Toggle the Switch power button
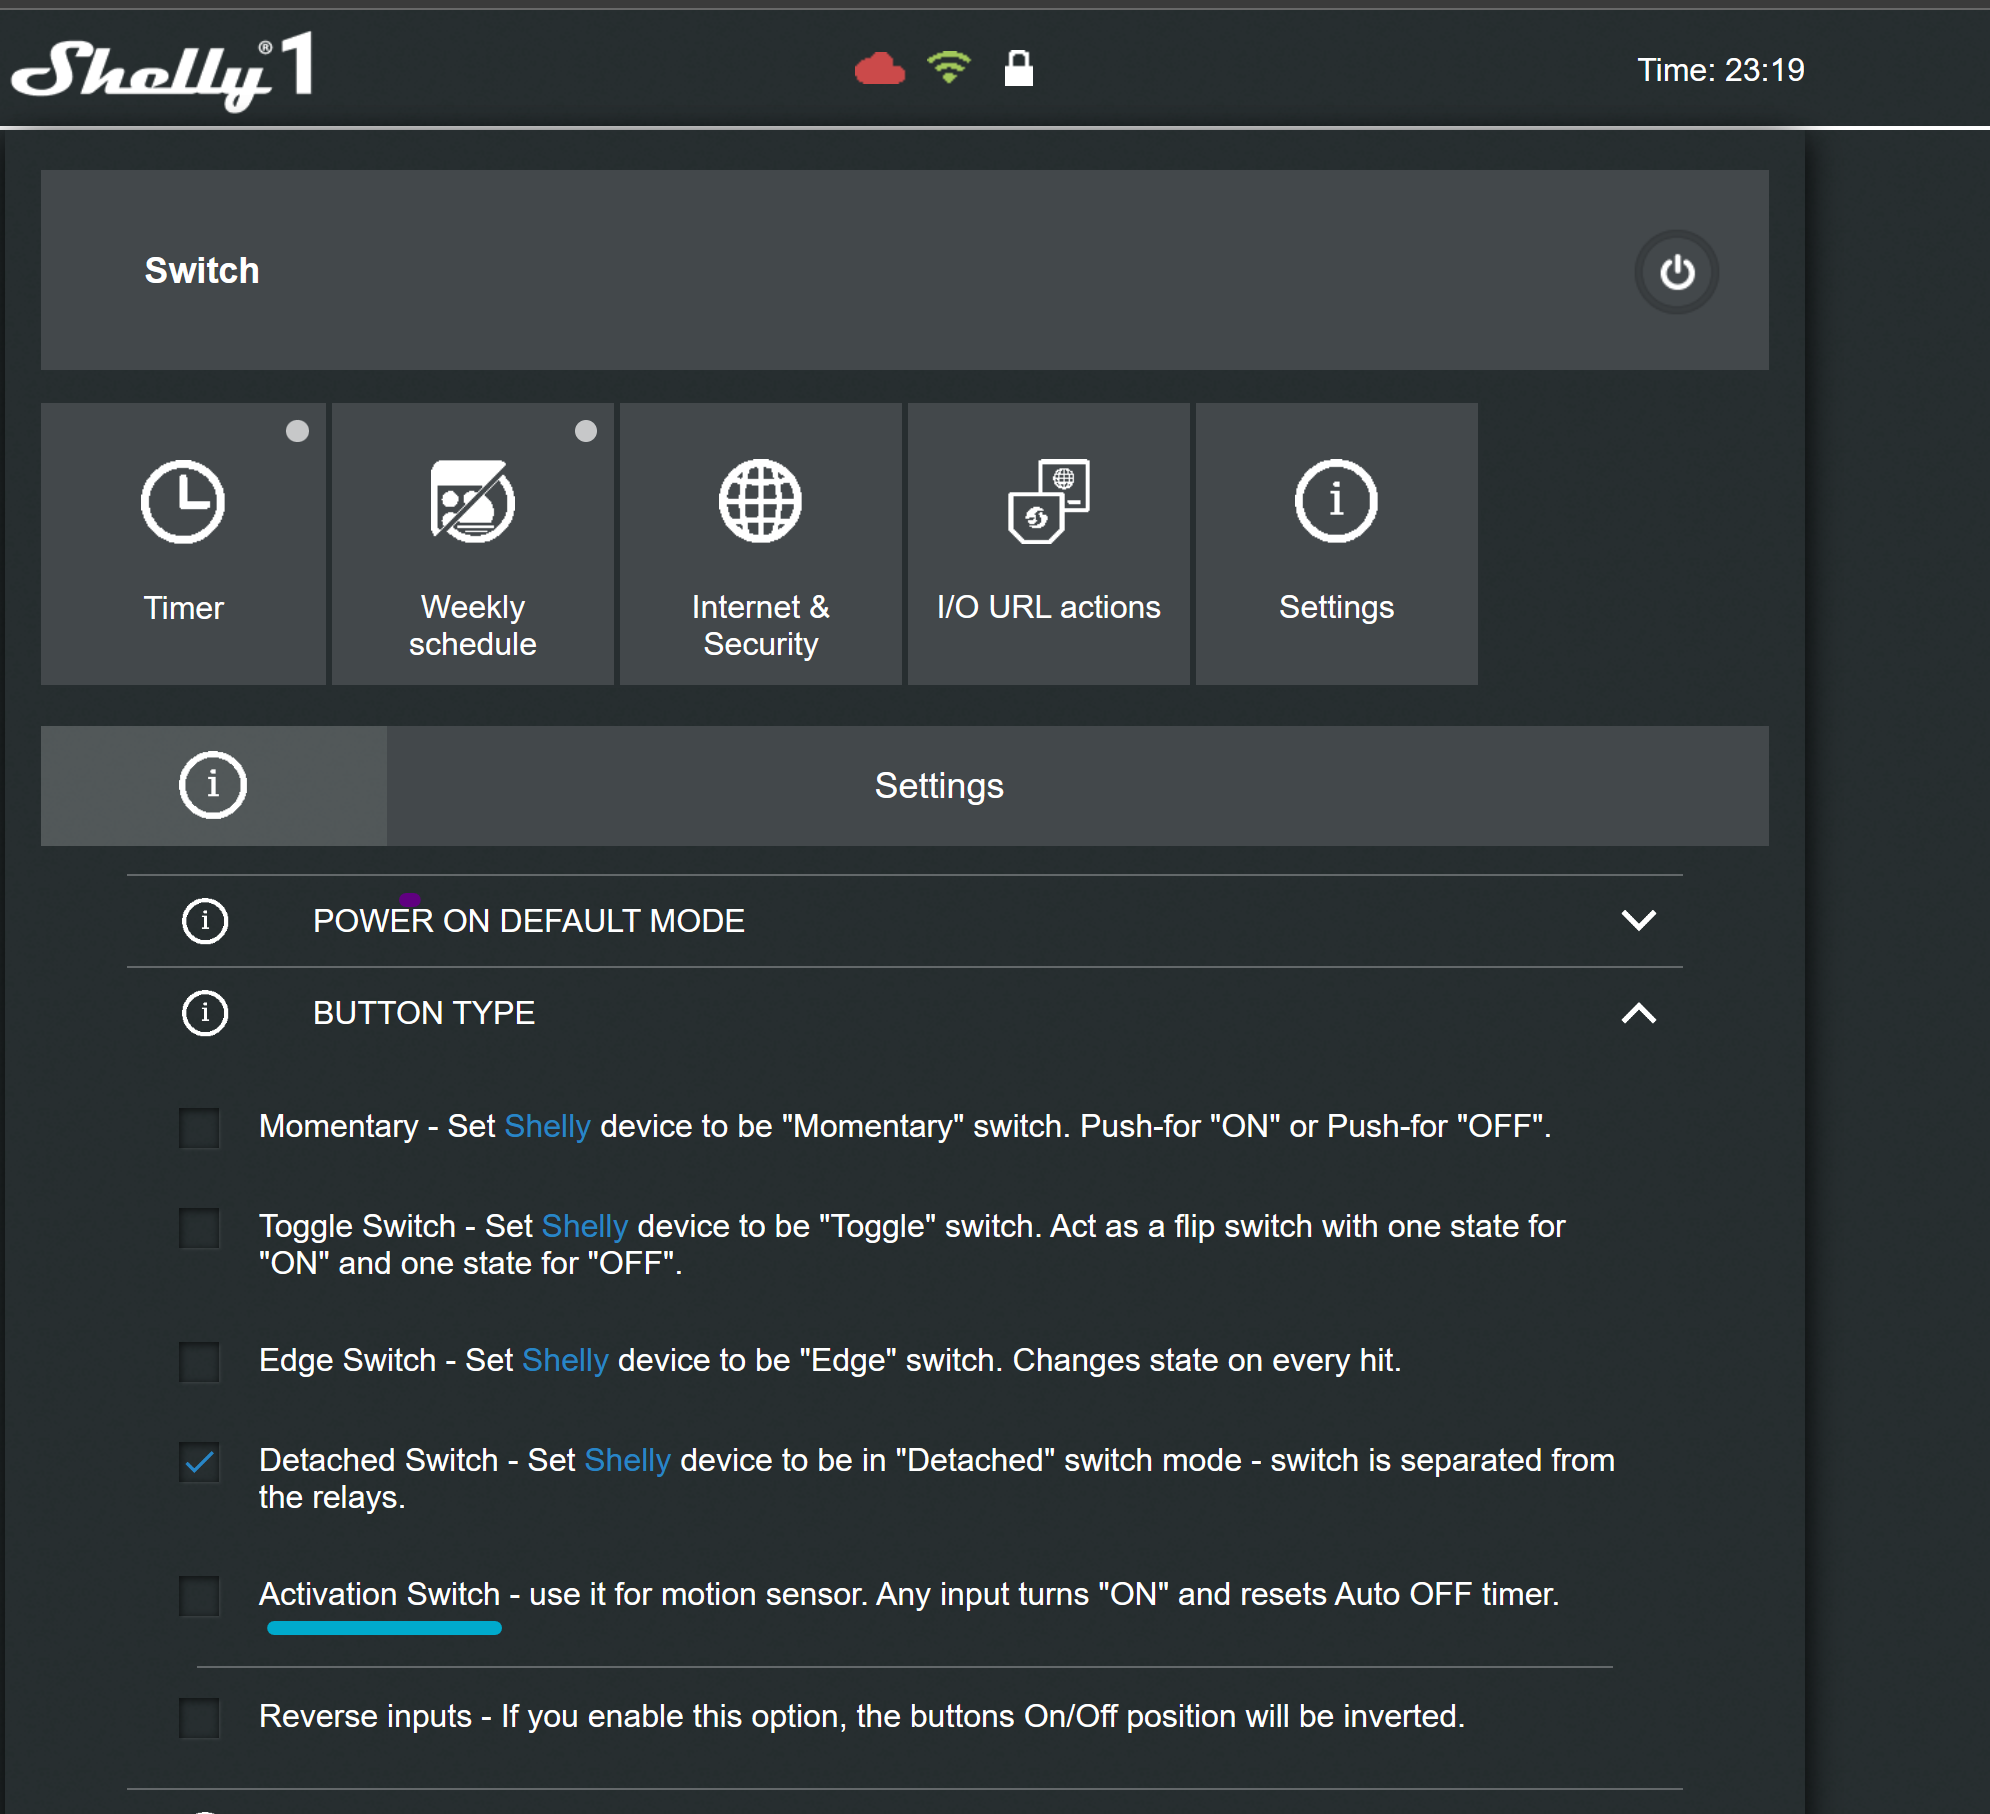The image size is (1990, 1814). coord(1676,272)
